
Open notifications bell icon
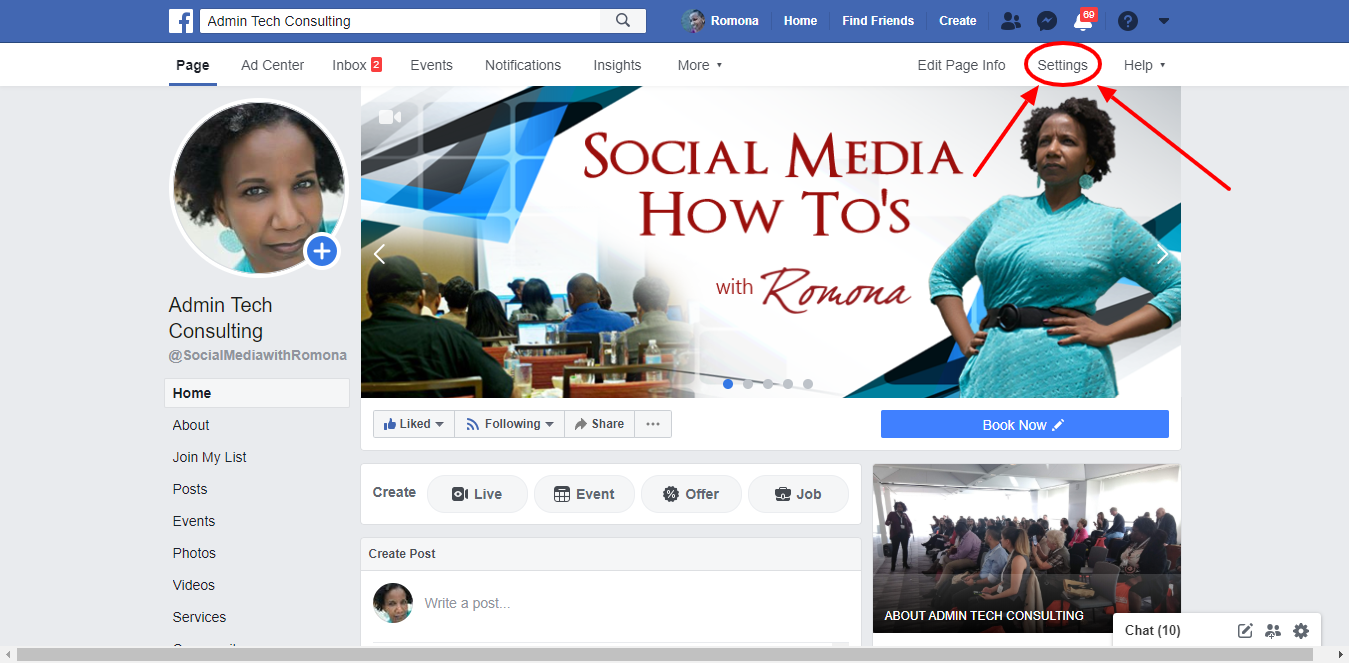coord(1082,21)
